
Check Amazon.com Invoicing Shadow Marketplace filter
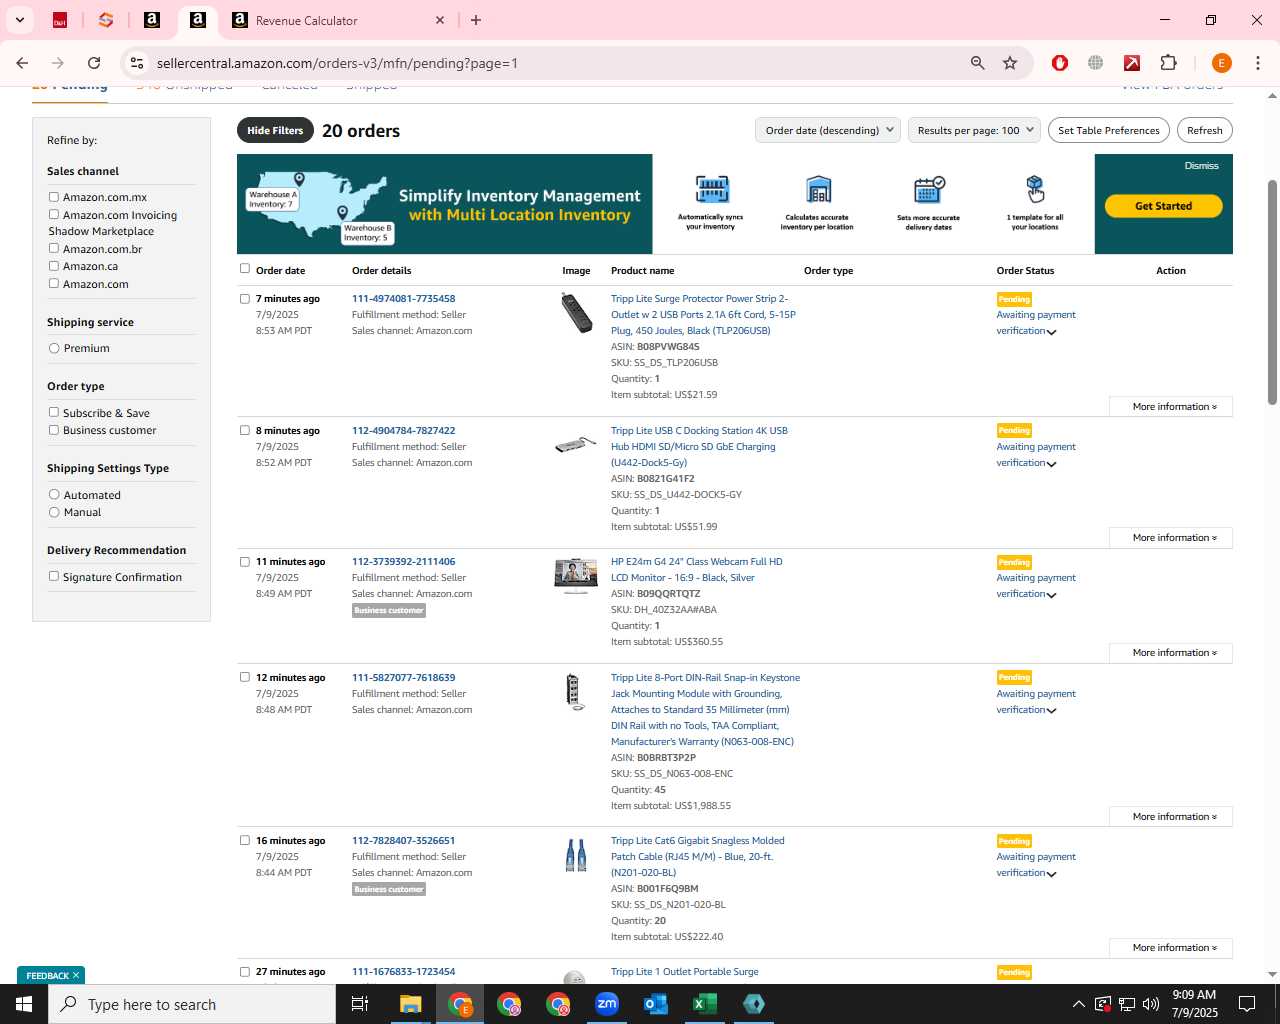tap(54, 214)
